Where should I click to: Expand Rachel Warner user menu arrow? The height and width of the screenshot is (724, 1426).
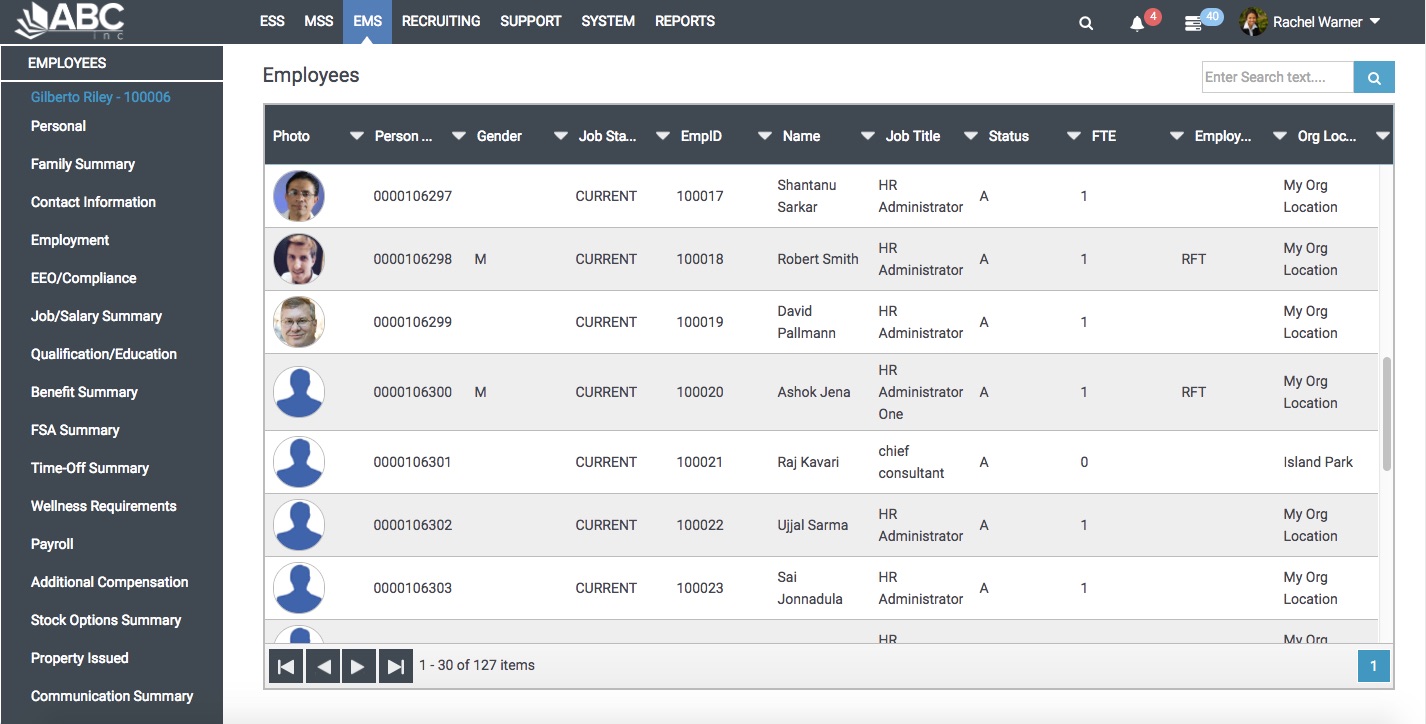tap(1375, 21)
